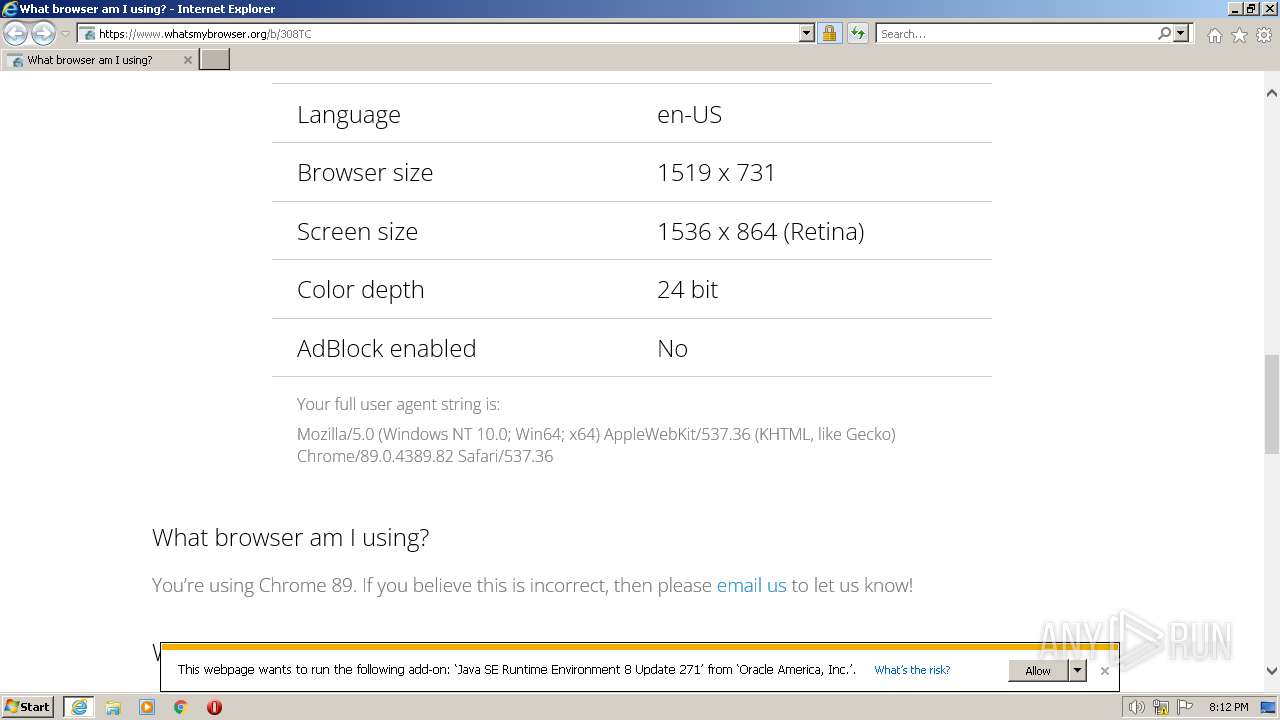Click the 'AdBlock enabled' row label
1280x720 pixels.
click(x=386, y=348)
